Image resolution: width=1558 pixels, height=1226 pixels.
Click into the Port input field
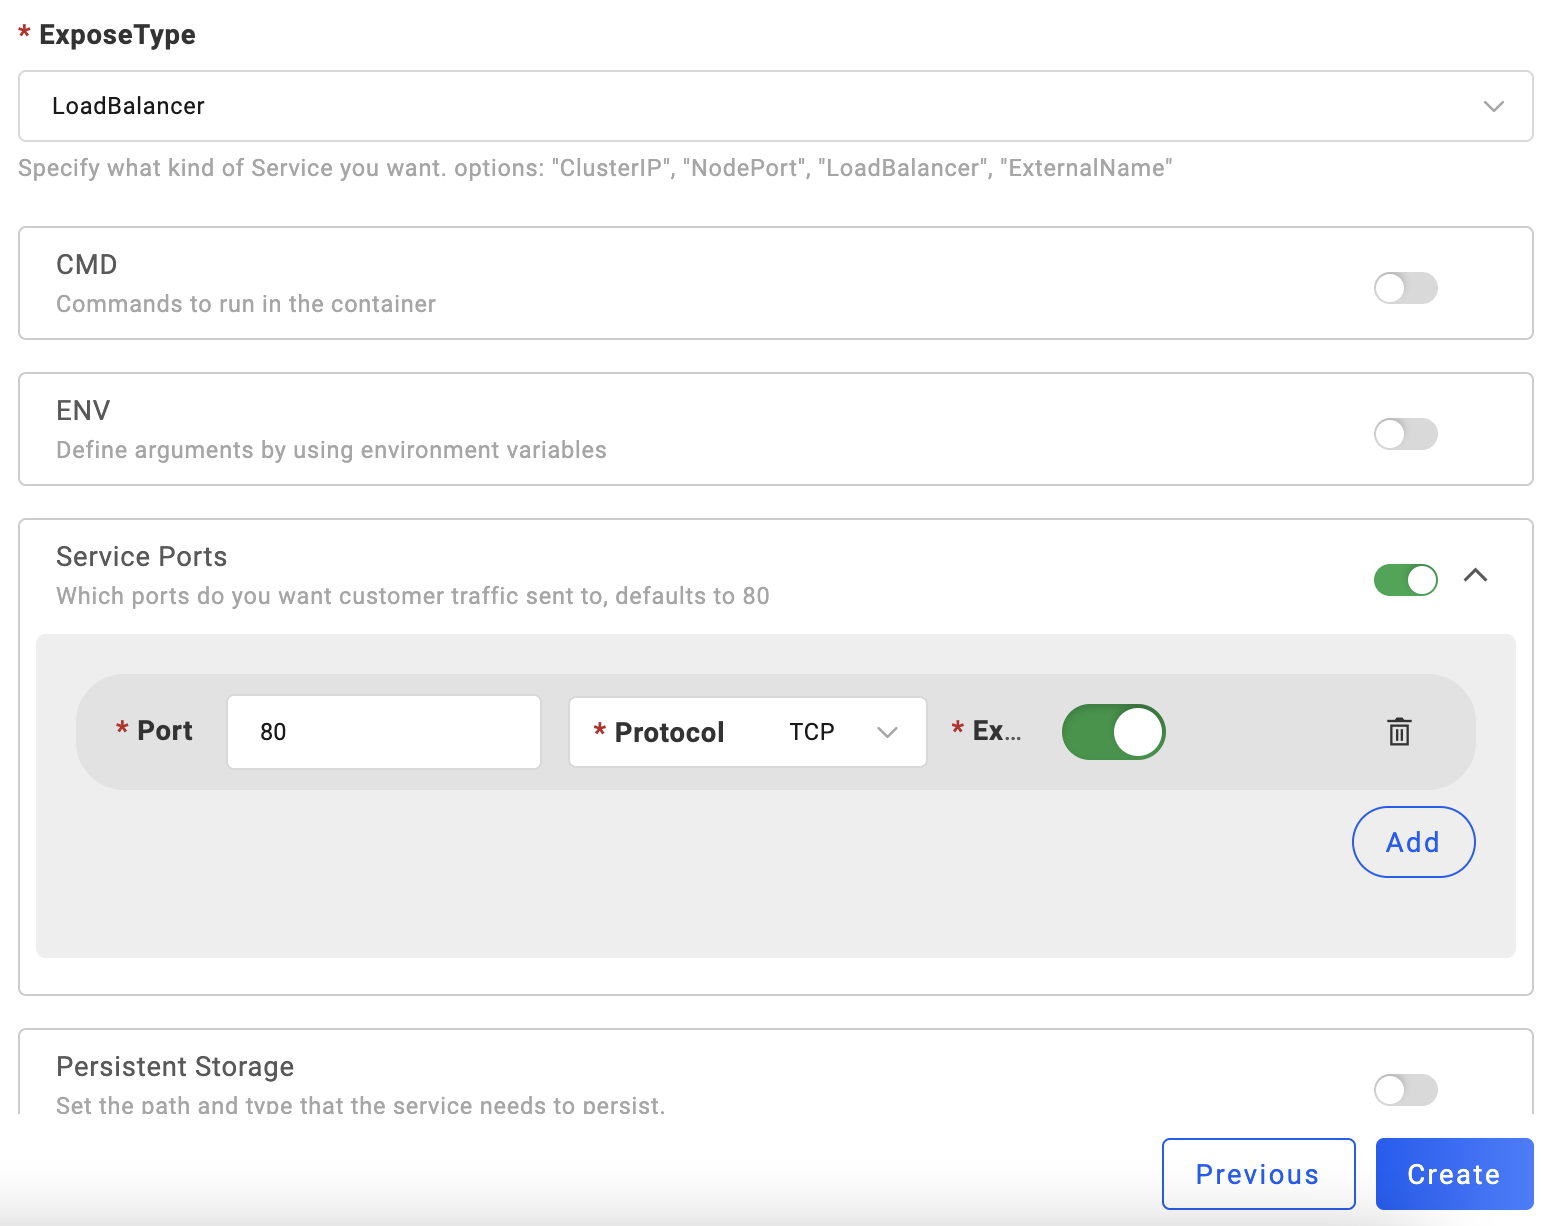384,732
